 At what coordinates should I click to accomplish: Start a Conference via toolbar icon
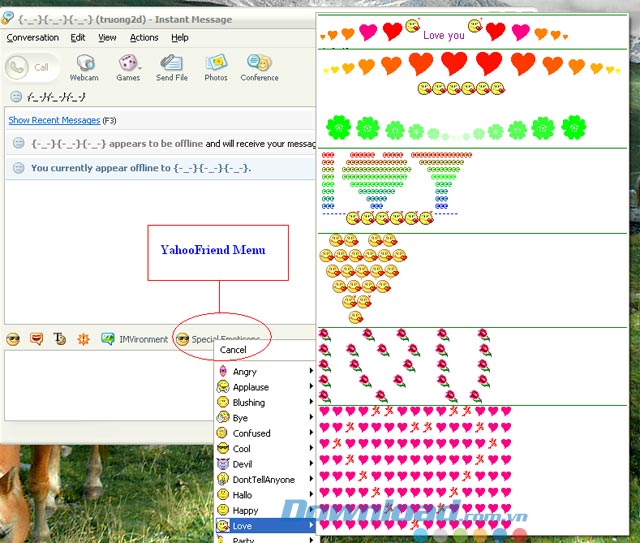click(259, 67)
